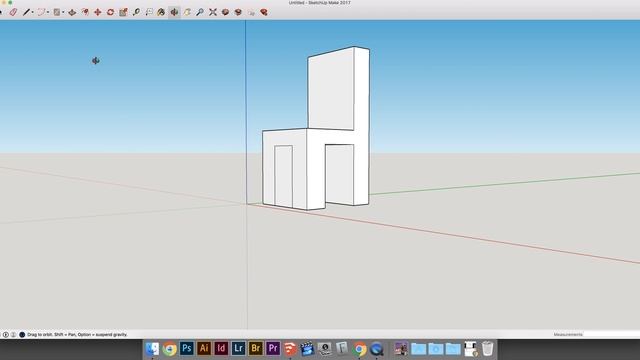Select the Line pencil tool
Viewport: 640px width, 360px height.
[27, 12]
